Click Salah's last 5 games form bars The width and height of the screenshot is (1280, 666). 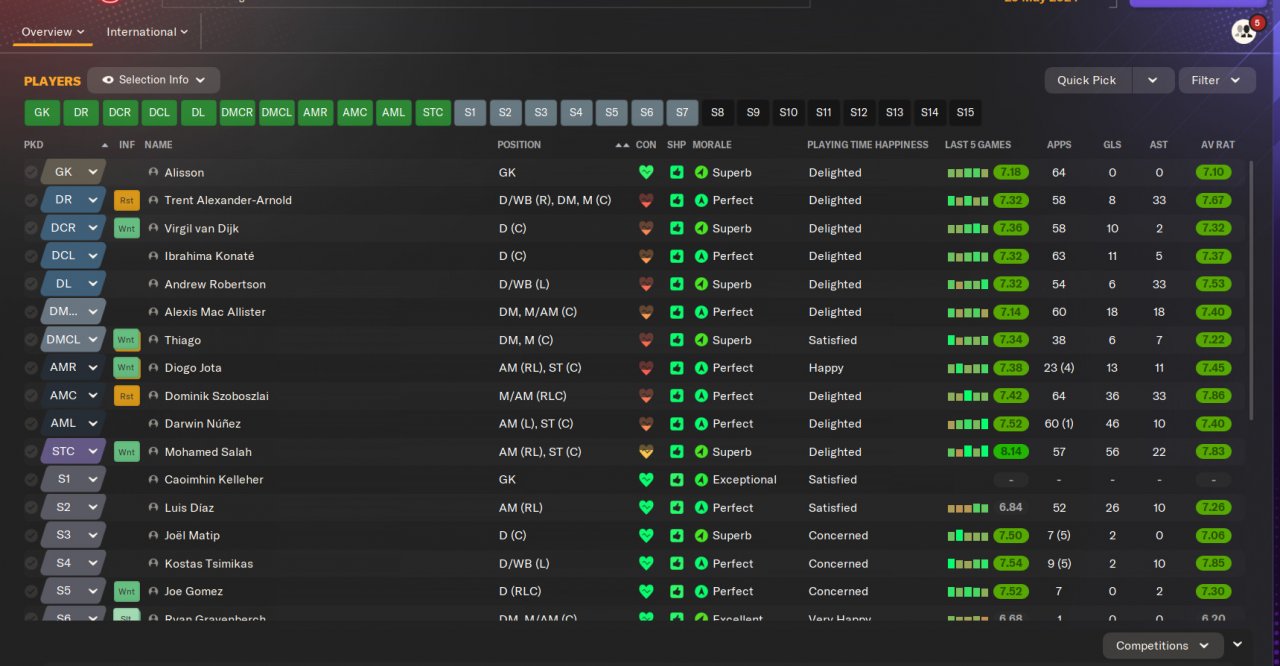point(968,452)
